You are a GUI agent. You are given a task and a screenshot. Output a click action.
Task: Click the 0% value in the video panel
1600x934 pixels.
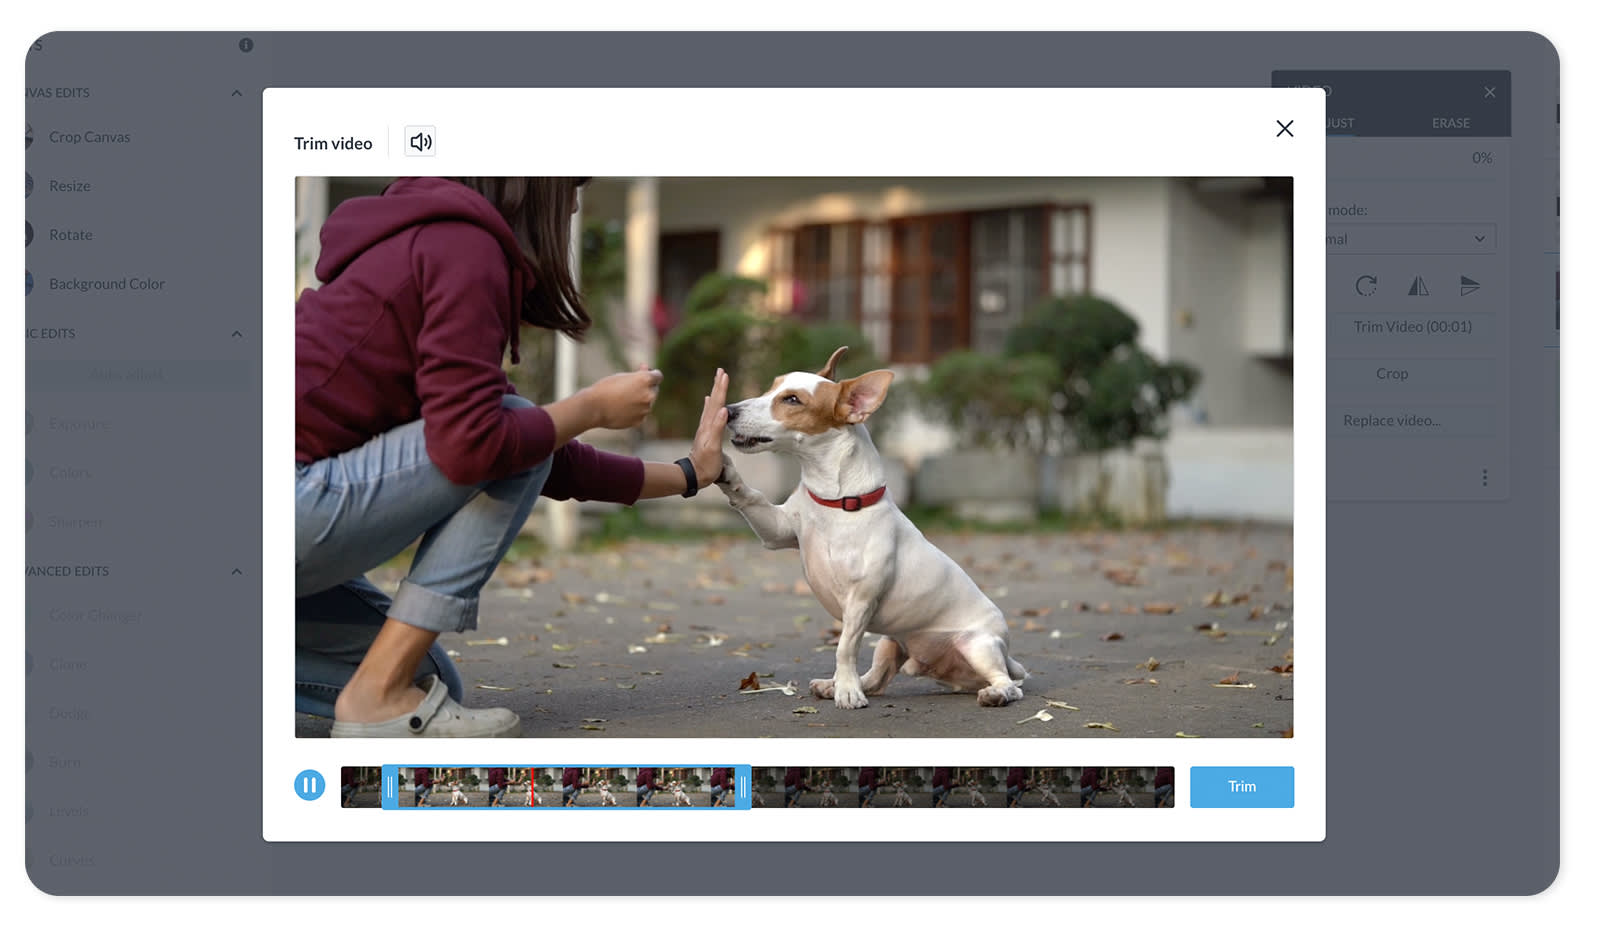pyautogui.click(x=1482, y=158)
